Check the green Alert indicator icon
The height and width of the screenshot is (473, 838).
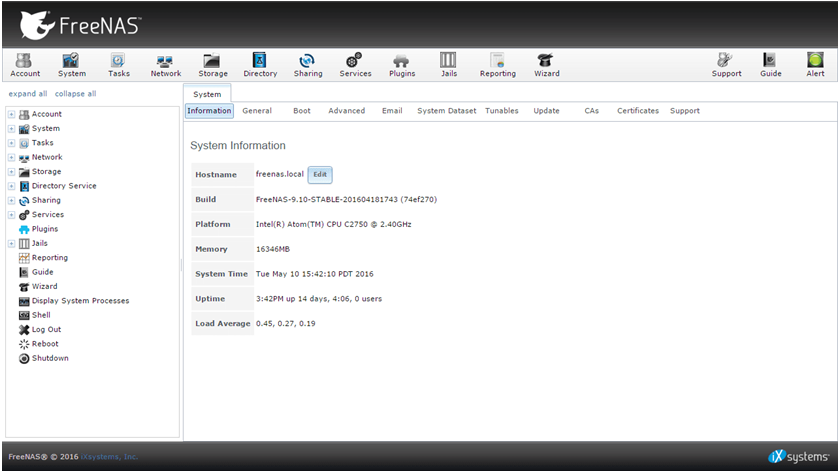click(x=816, y=60)
